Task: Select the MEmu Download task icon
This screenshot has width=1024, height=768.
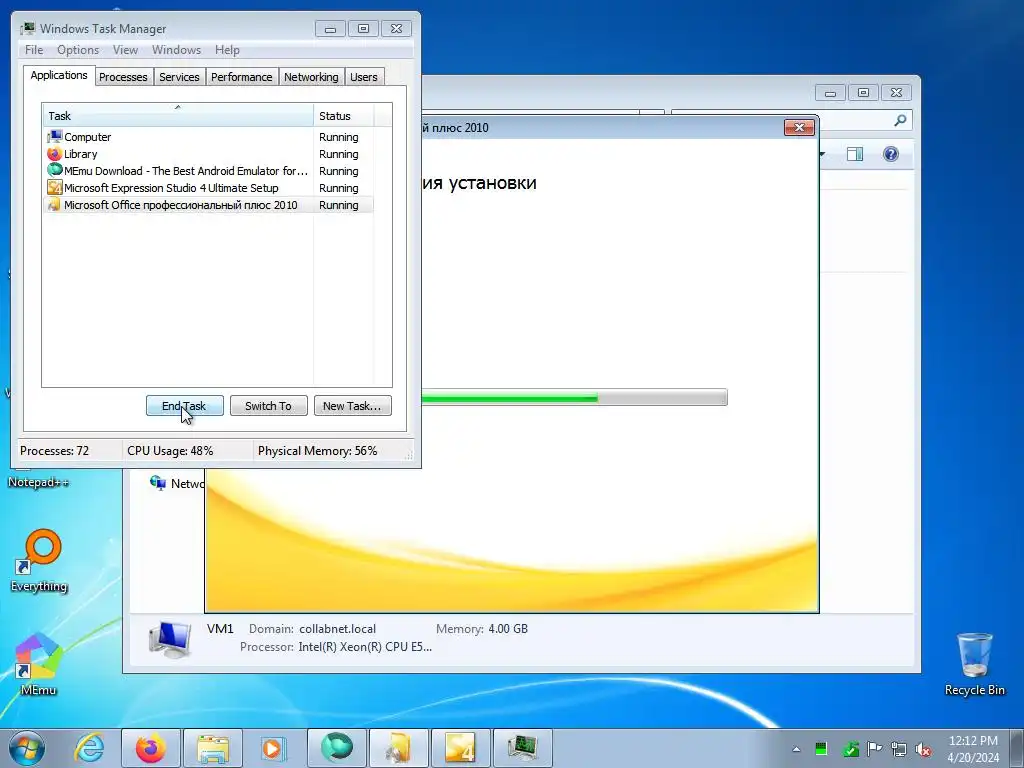Action: (55, 170)
